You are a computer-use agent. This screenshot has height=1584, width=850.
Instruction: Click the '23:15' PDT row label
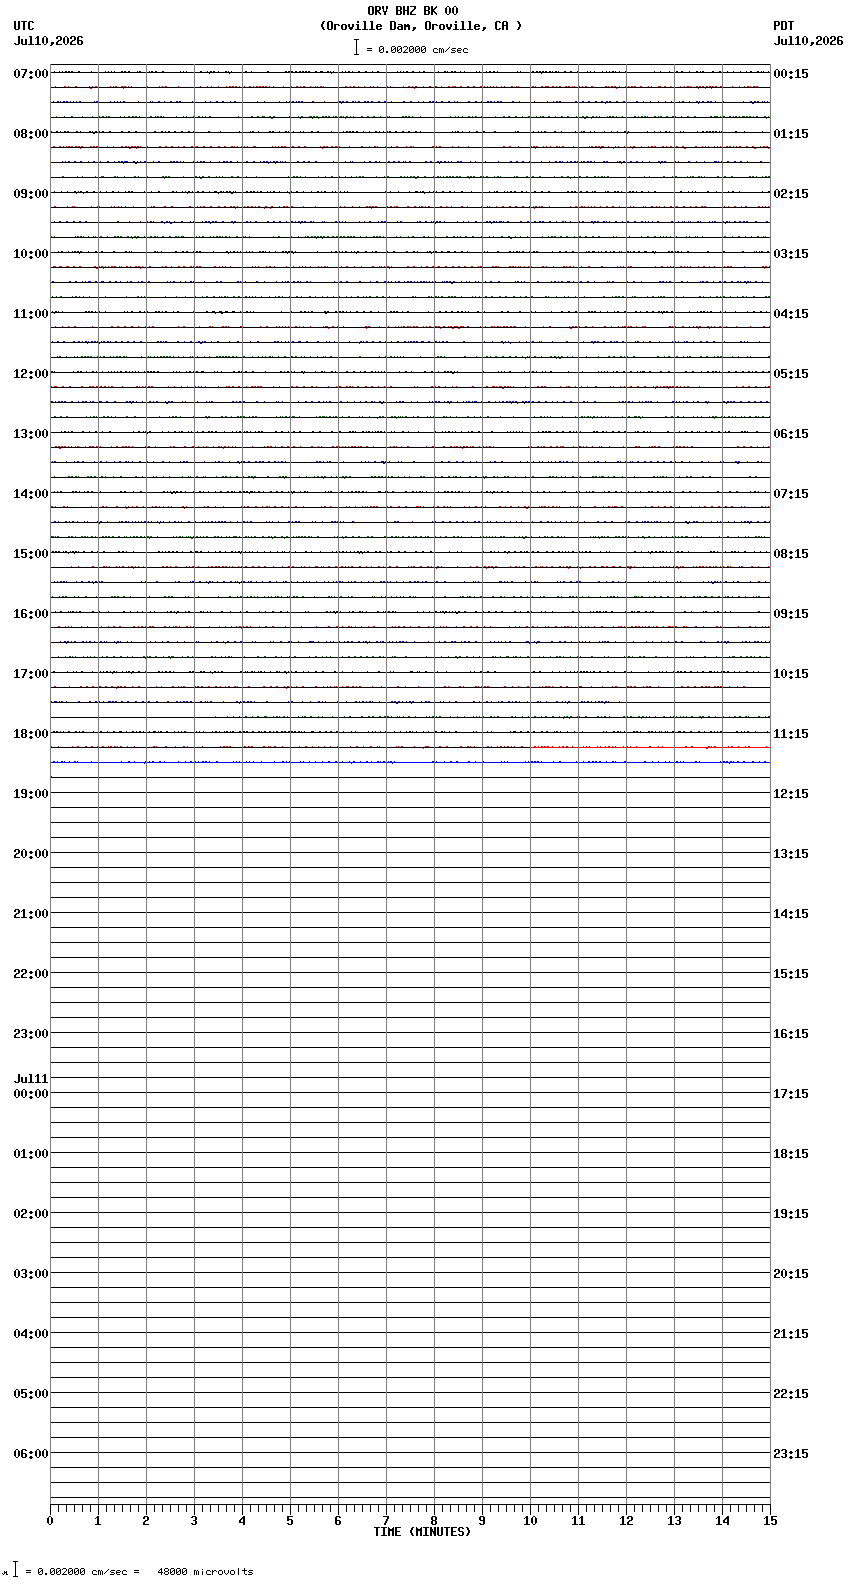[x=791, y=1454]
